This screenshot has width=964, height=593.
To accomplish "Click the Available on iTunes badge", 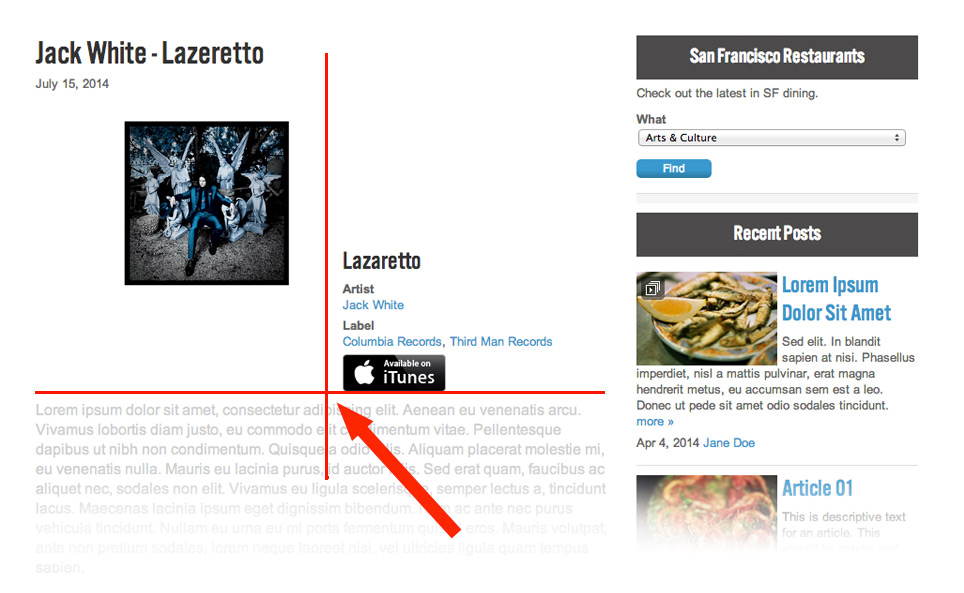I will pyautogui.click(x=394, y=372).
